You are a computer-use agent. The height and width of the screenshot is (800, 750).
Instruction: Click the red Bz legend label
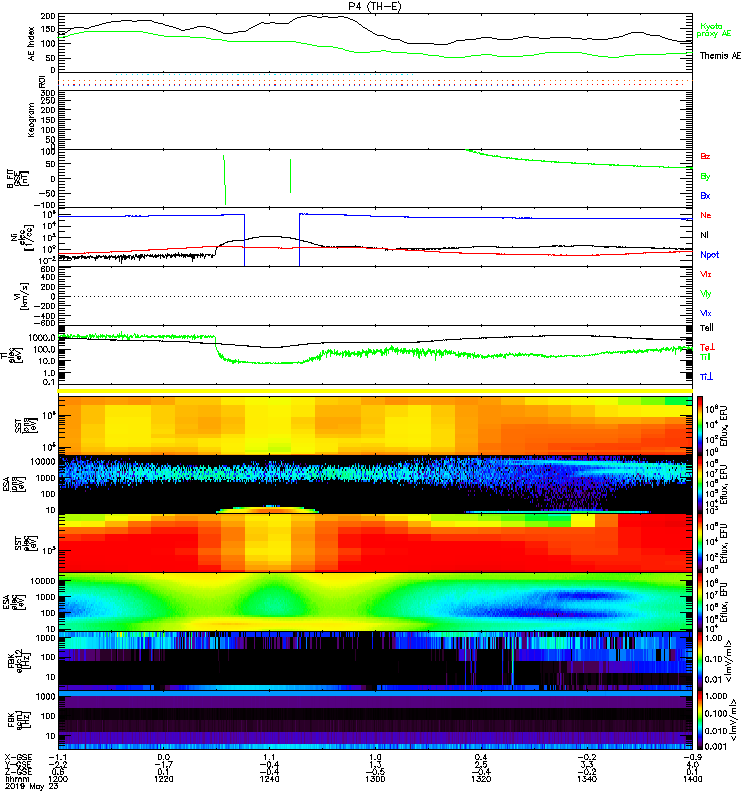pyautogui.click(x=705, y=156)
